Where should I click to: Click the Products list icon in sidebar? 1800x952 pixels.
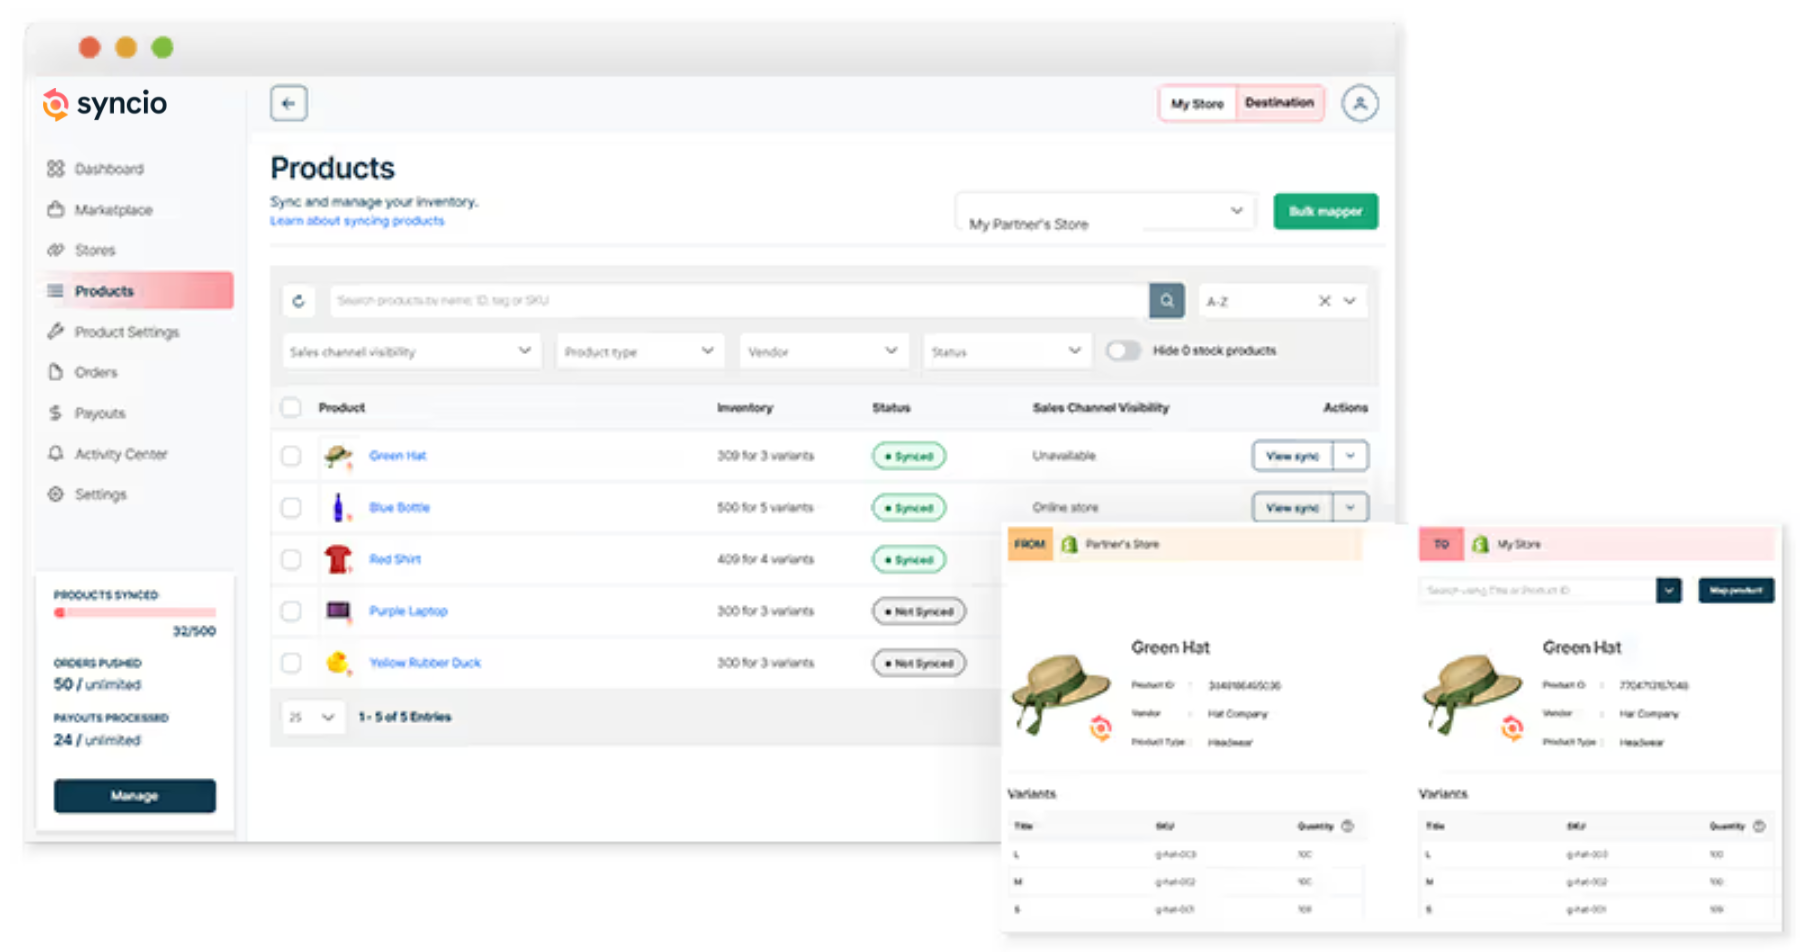click(56, 291)
